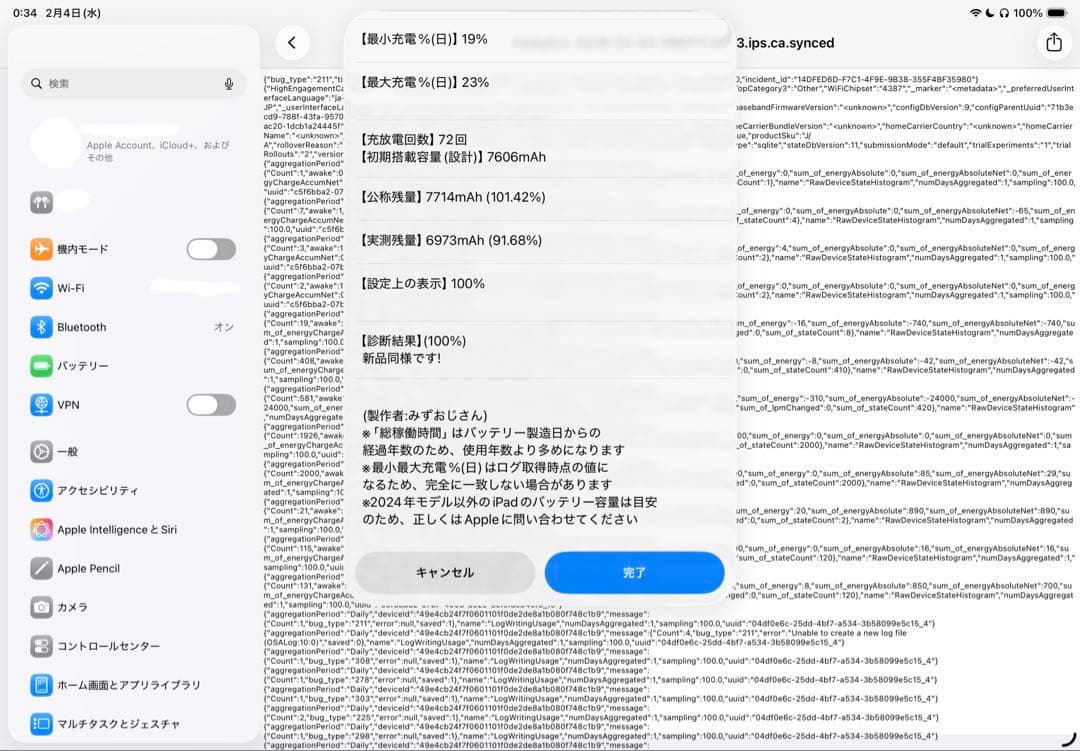Select 一般 in the settings sidebar
The height and width of the screenshot is (751, 1080).
(43, 451)
